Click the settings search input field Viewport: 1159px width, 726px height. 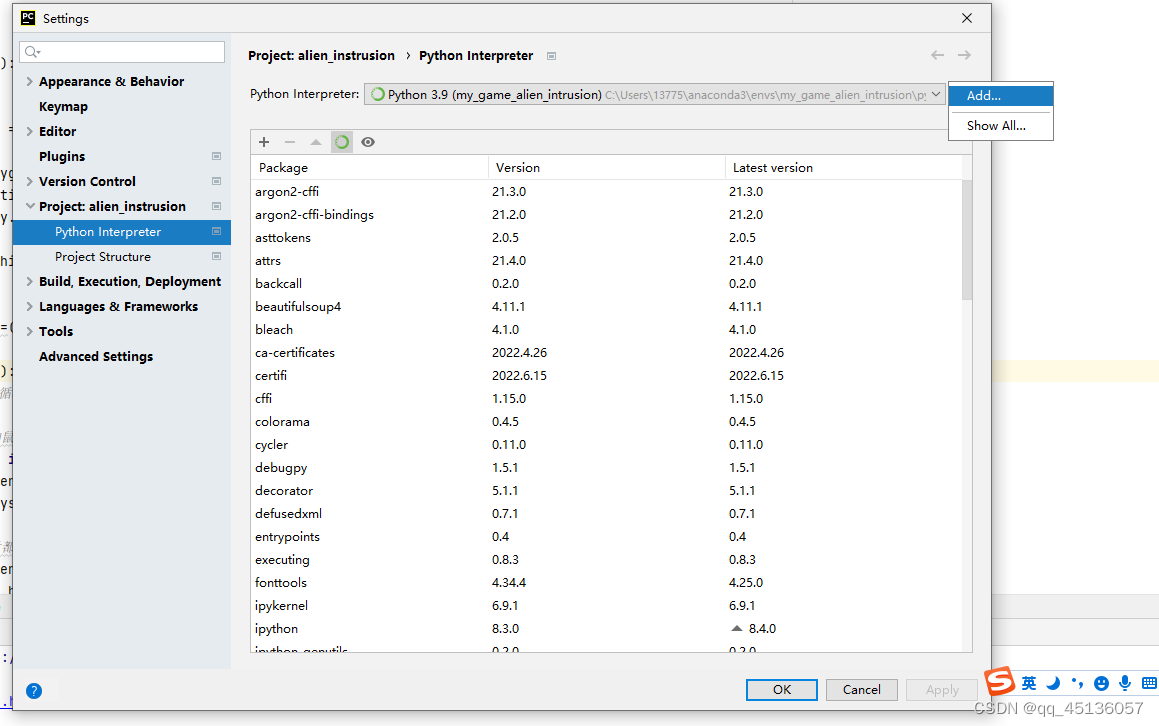click(x=120, y=51)
